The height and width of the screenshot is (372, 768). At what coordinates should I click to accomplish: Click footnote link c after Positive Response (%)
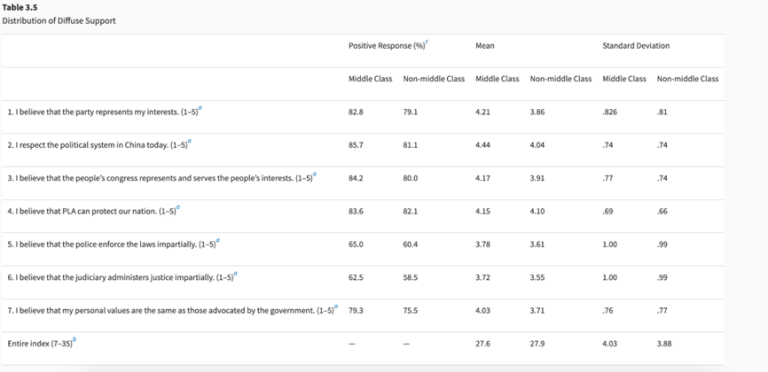pos(427,43)
